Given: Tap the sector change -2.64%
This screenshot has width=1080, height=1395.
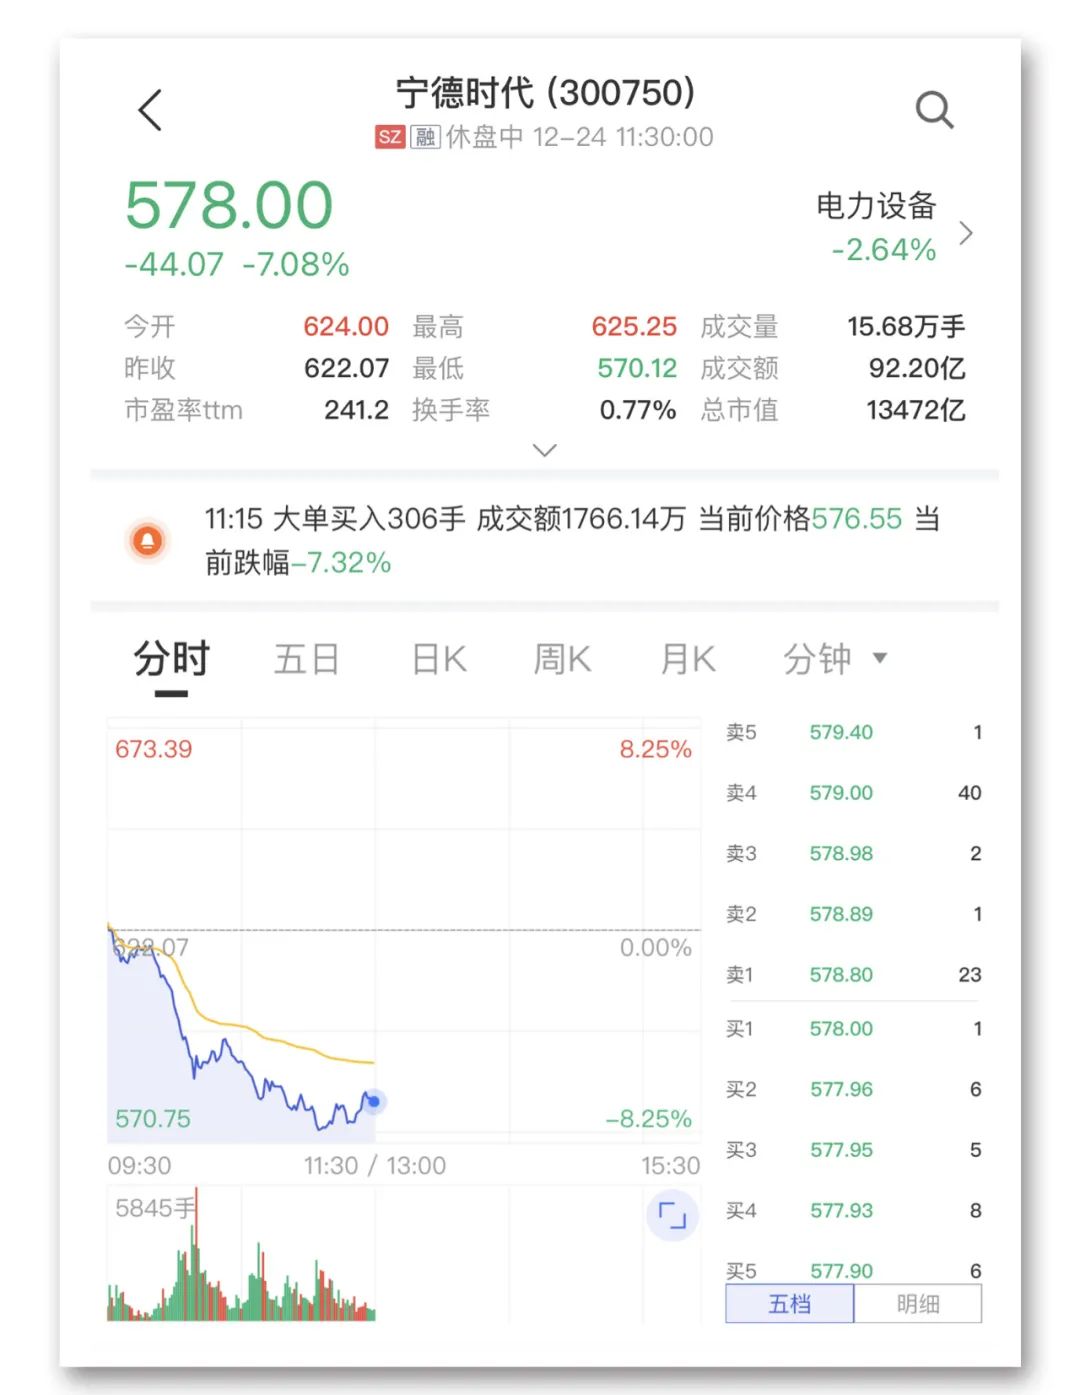Looking at the screenshot, I should point(884,249).
